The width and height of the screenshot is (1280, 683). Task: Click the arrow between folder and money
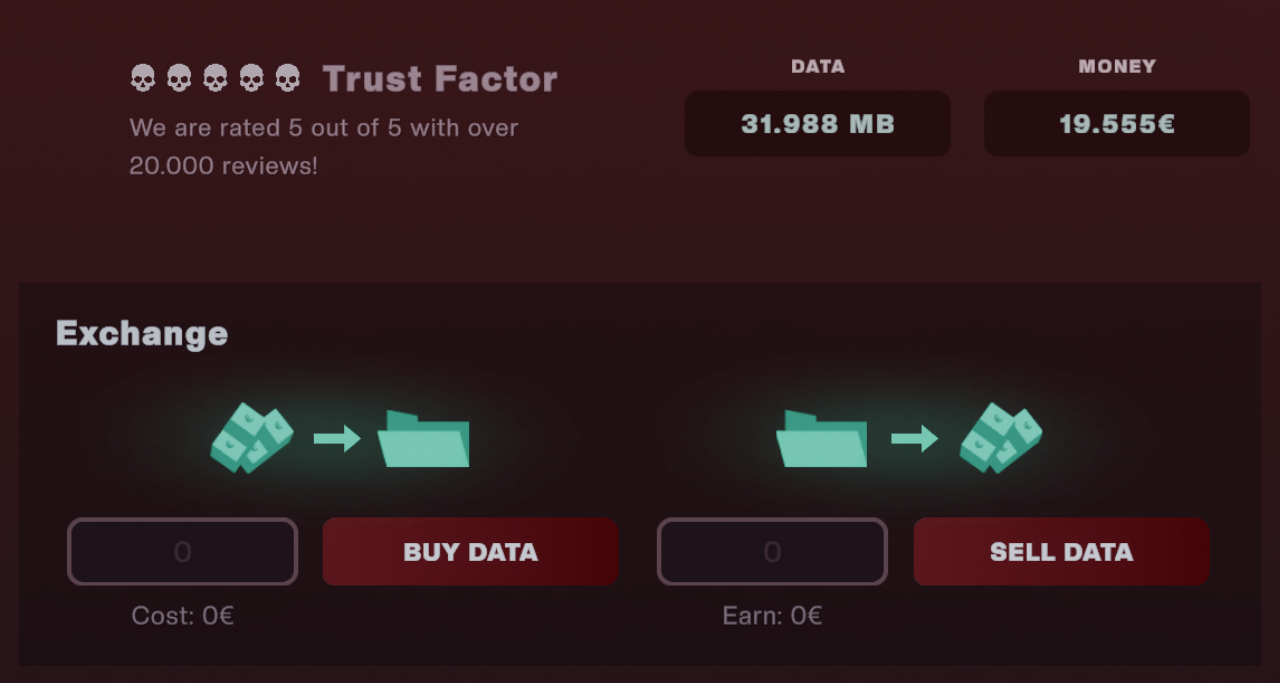(x=915, y=438)
